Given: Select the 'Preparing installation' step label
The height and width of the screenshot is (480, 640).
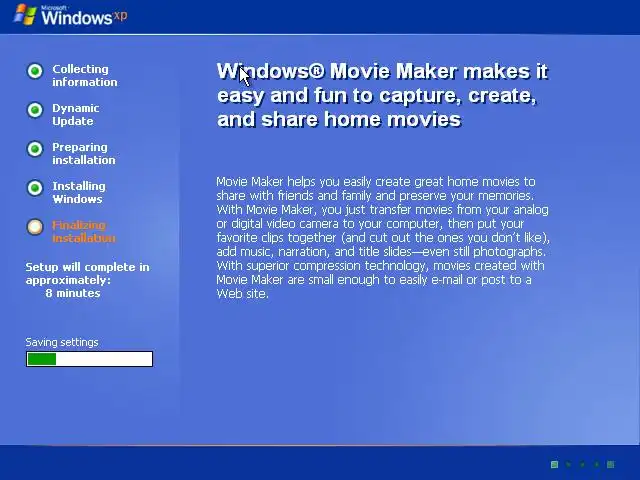Looking at the screenshot, I should tap(84, 153).
